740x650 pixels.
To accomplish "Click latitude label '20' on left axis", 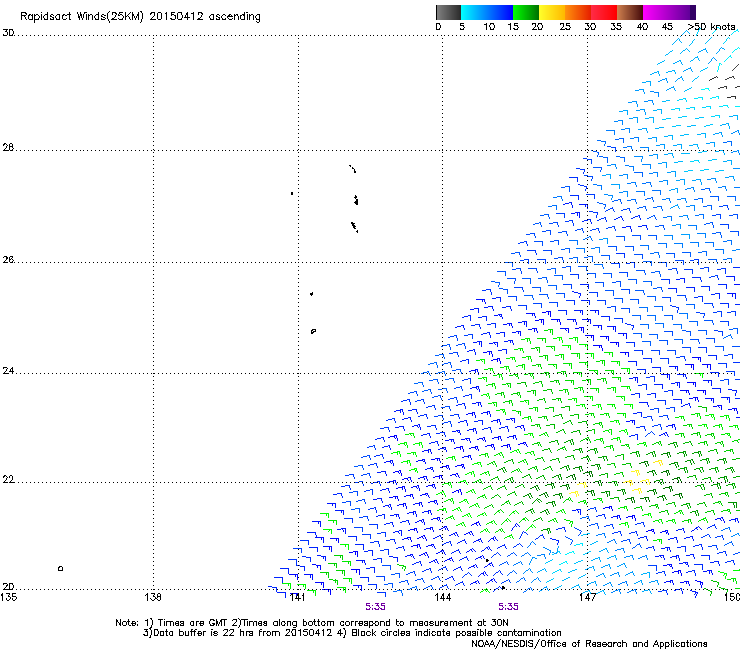I will point(8,587).
